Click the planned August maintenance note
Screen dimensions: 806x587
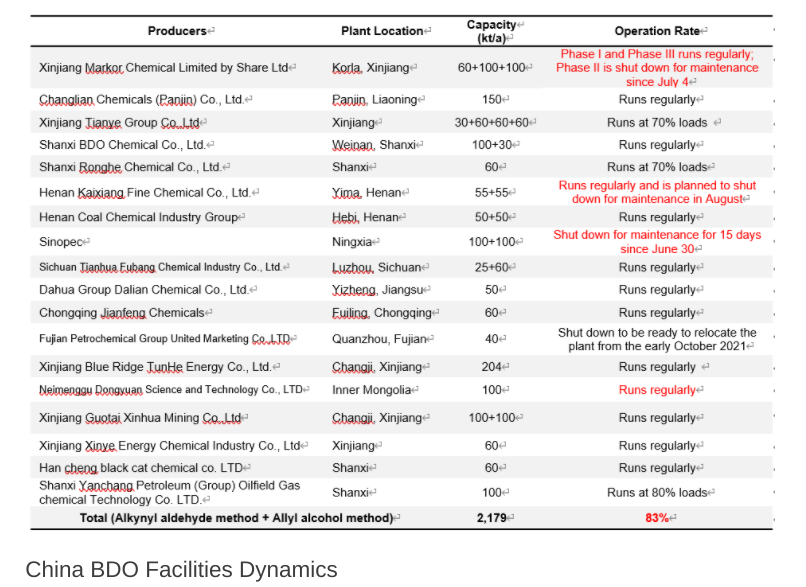pyautogui.click(x=657, y=192)
